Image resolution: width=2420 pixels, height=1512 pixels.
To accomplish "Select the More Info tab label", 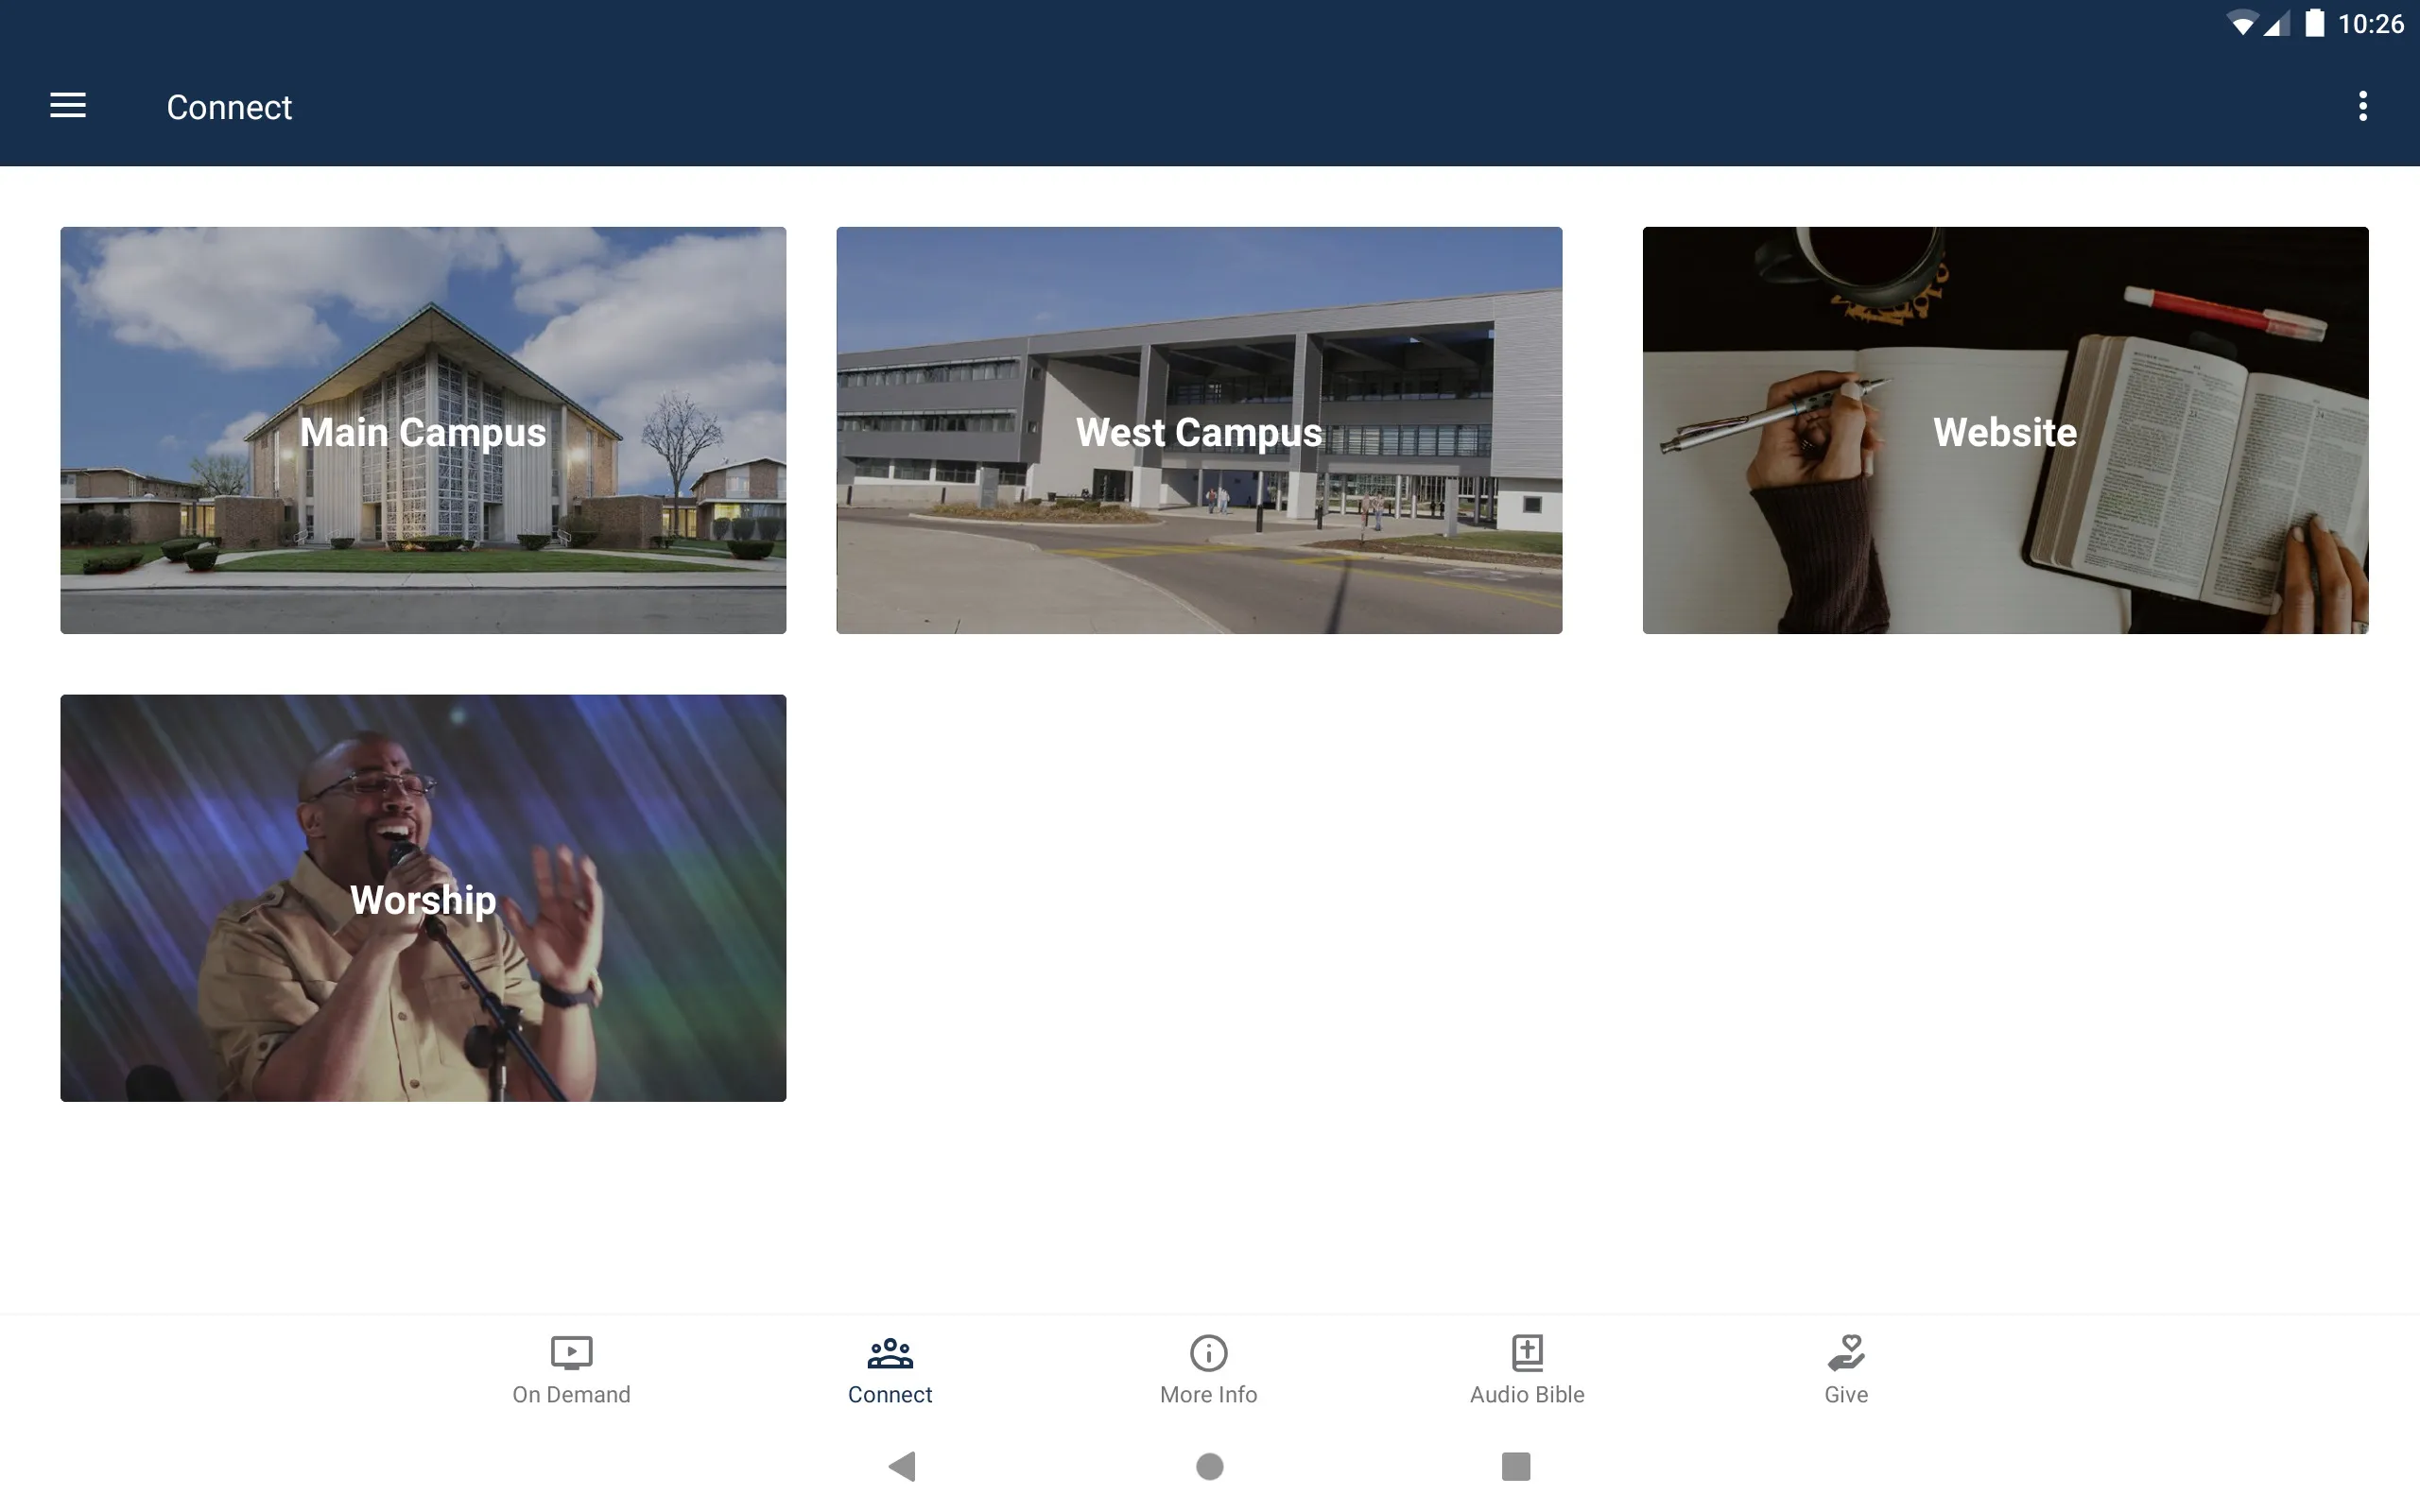I will 1207,1394.
